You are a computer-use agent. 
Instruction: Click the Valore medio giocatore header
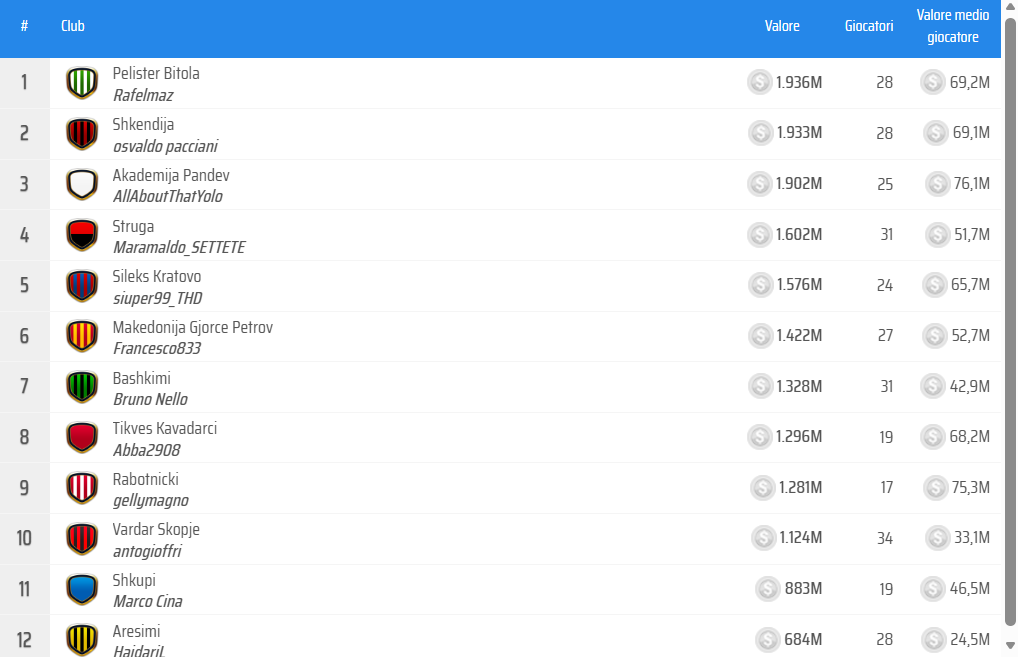953,26
